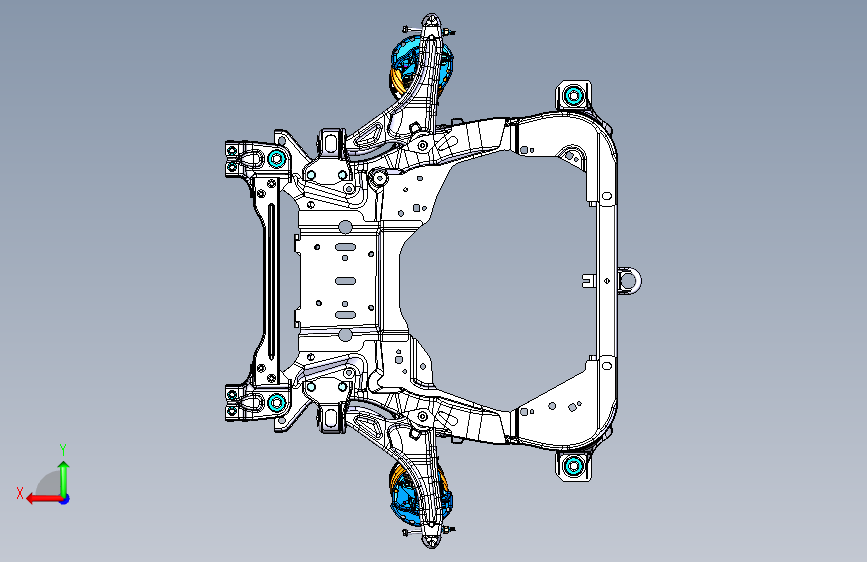Pick the long vertical slot in the left crossbar
The height and width of the screenshot is (562, 867).
271,281
